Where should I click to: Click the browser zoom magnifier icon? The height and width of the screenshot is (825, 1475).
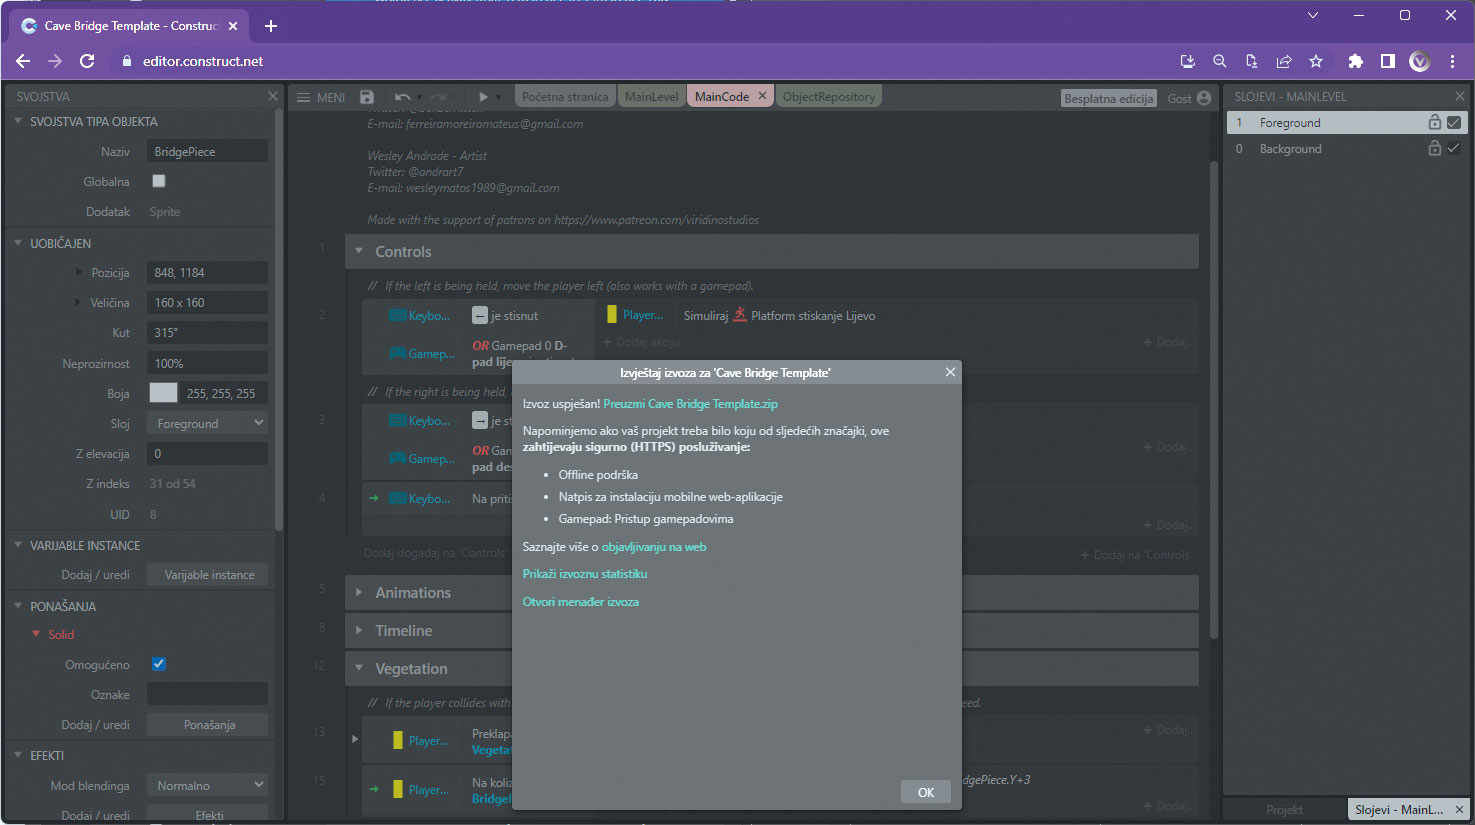pos(1220,61)
